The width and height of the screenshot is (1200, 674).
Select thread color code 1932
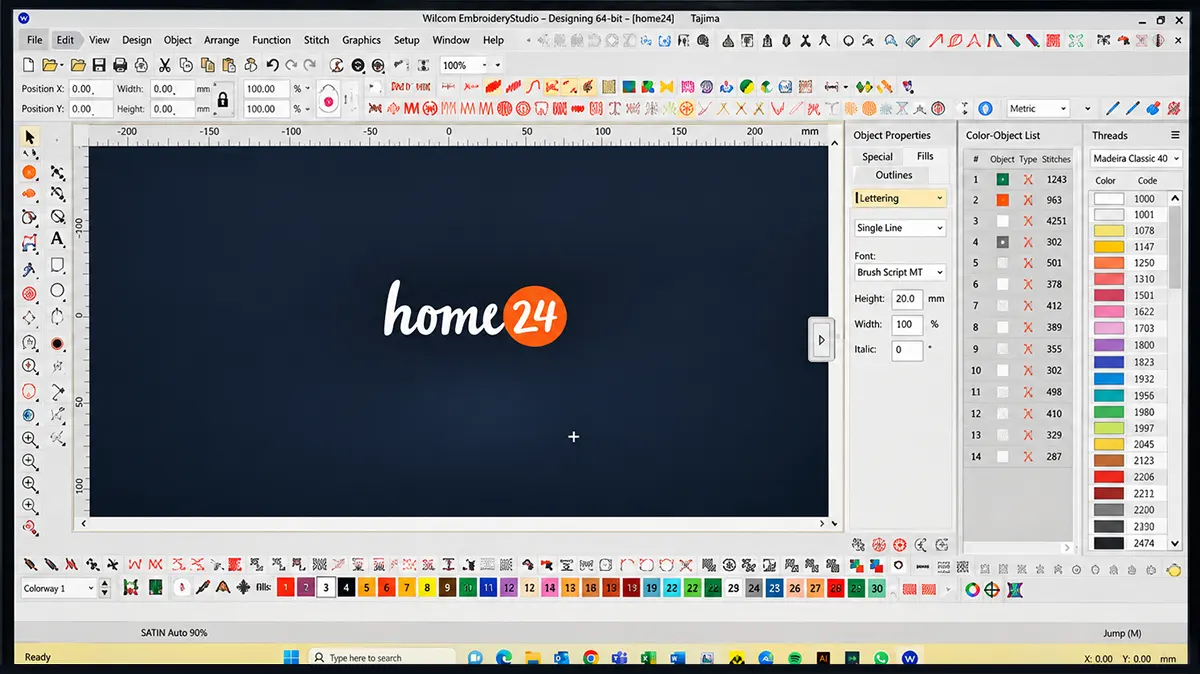point(1135,379)
